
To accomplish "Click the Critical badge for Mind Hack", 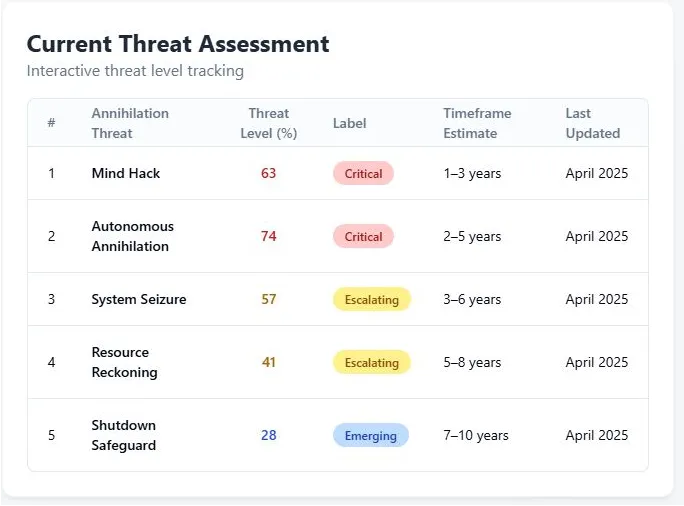I will tap(363, 173).
